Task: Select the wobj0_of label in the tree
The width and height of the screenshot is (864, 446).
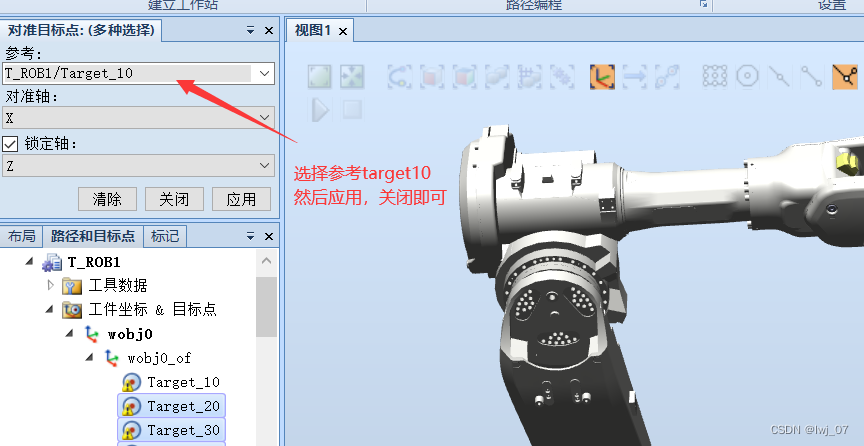Action: point(159,358)
